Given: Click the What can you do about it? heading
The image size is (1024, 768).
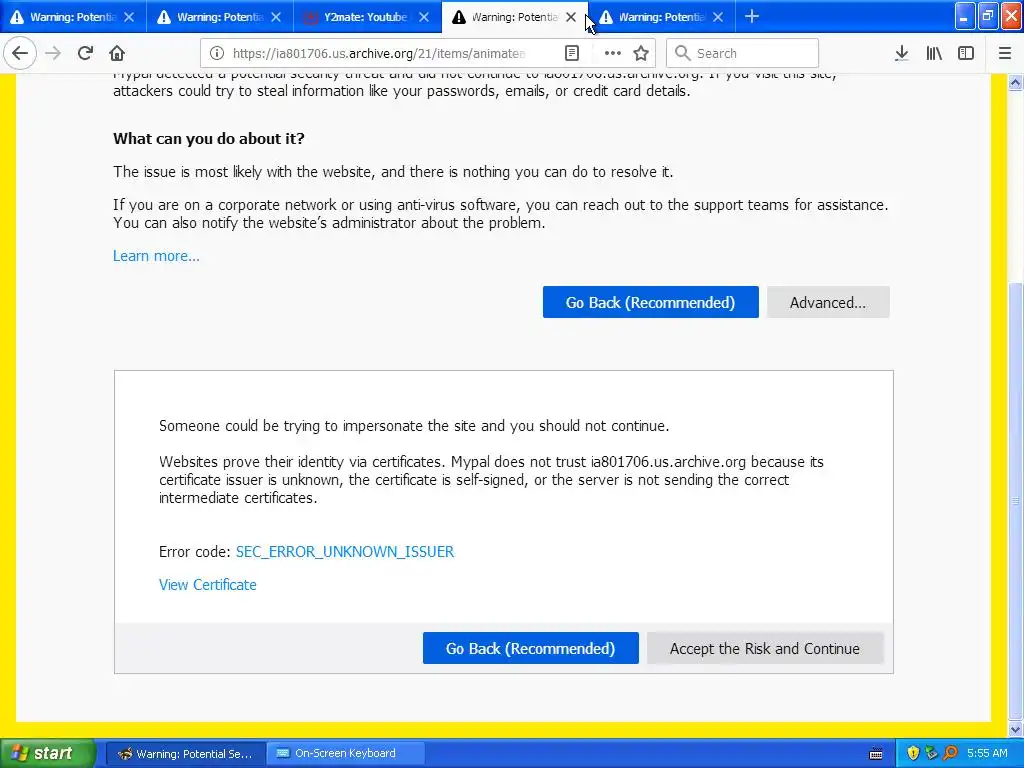Looking at the screenshot, I should [209, 138].
